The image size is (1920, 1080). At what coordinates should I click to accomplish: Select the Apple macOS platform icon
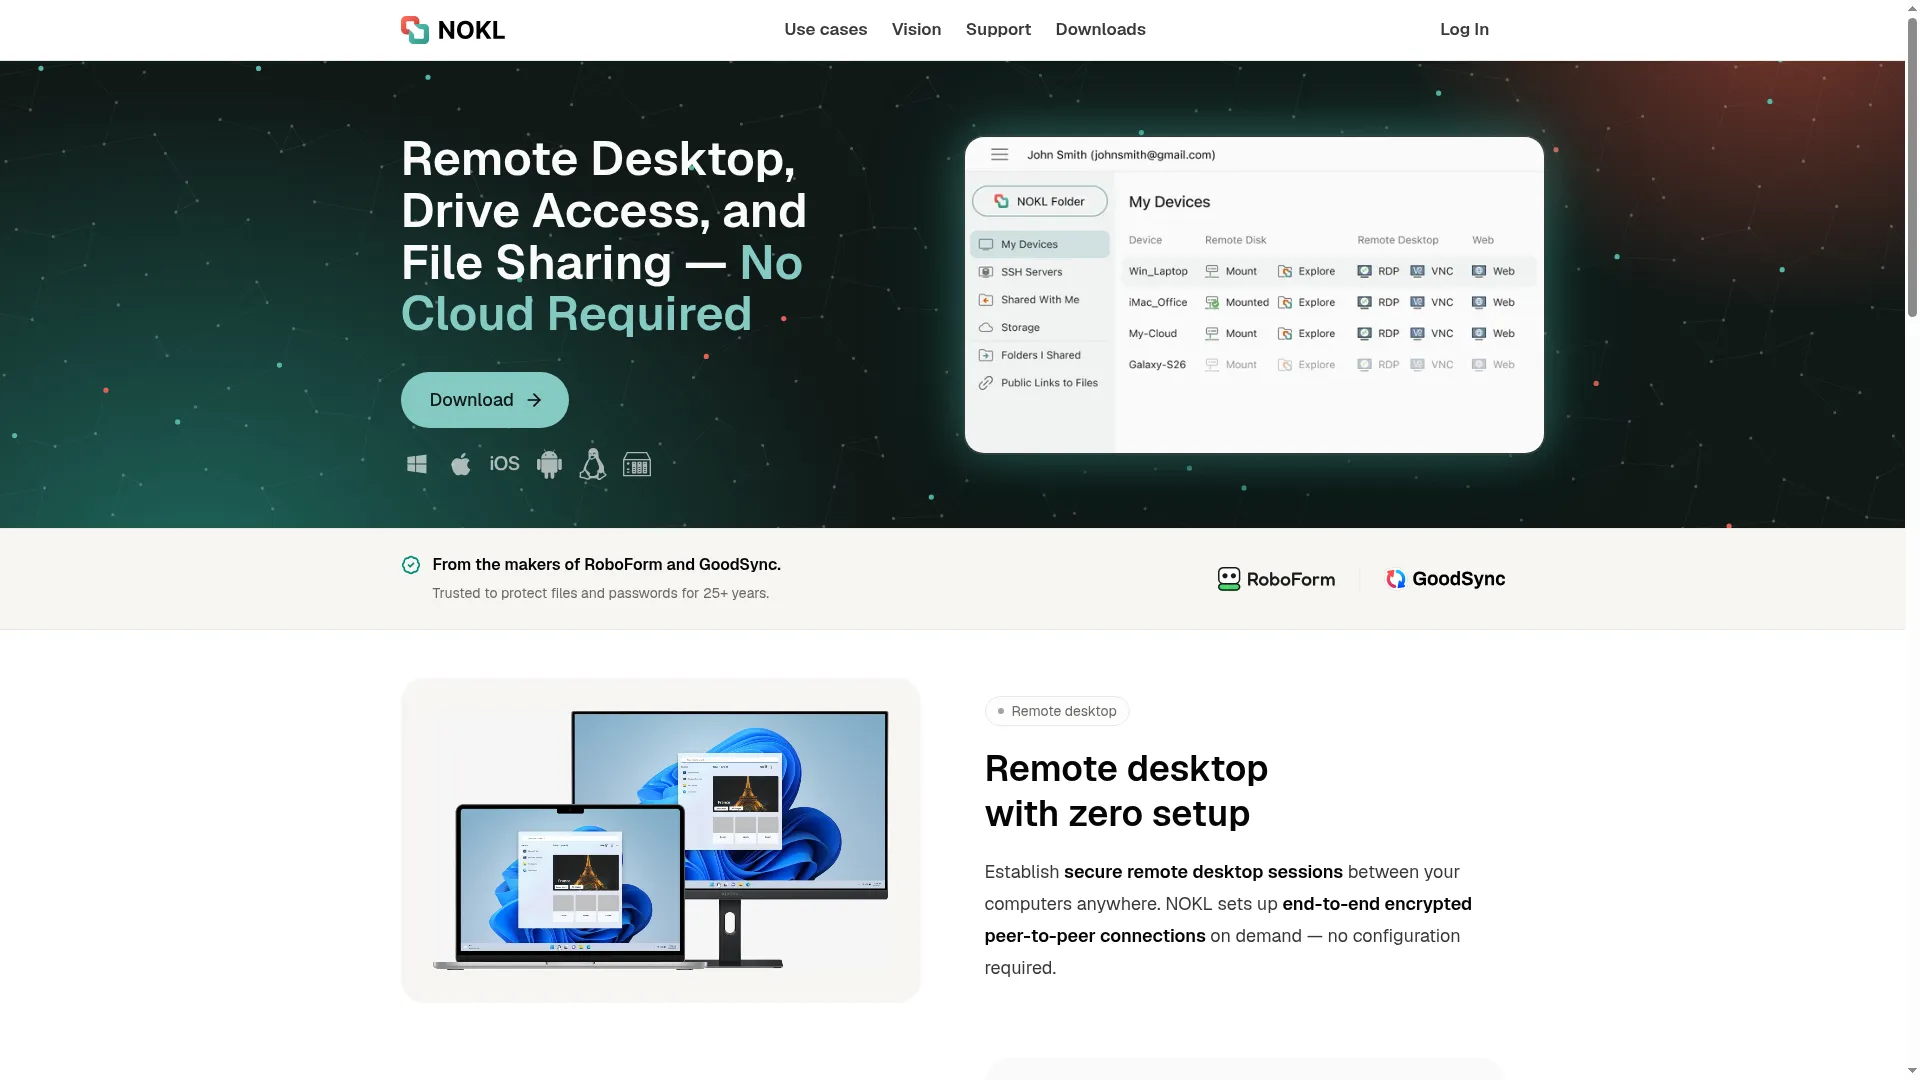pyautogui.click(x=461, y=464)
